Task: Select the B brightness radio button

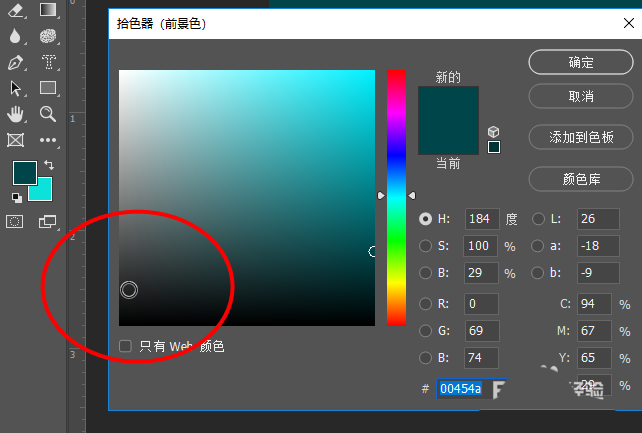Action: click(x=425, y=273)
